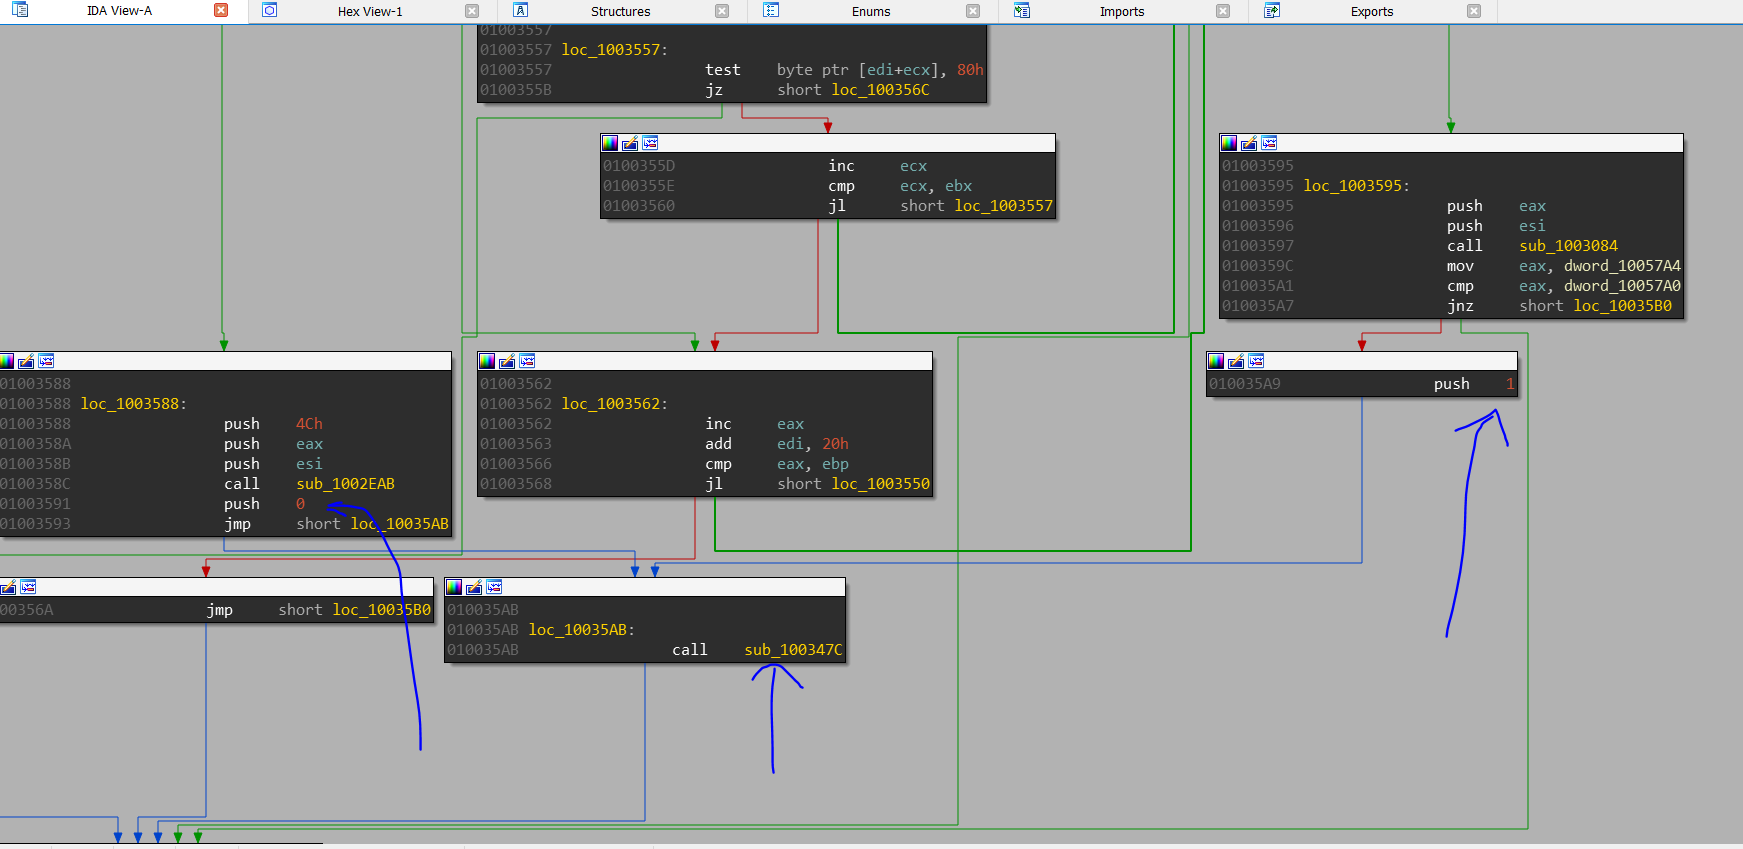This screenshot has width=1743, height=849.
Task: Click 'ecx, ebx' operands of cmp
Action: [935, 186]
